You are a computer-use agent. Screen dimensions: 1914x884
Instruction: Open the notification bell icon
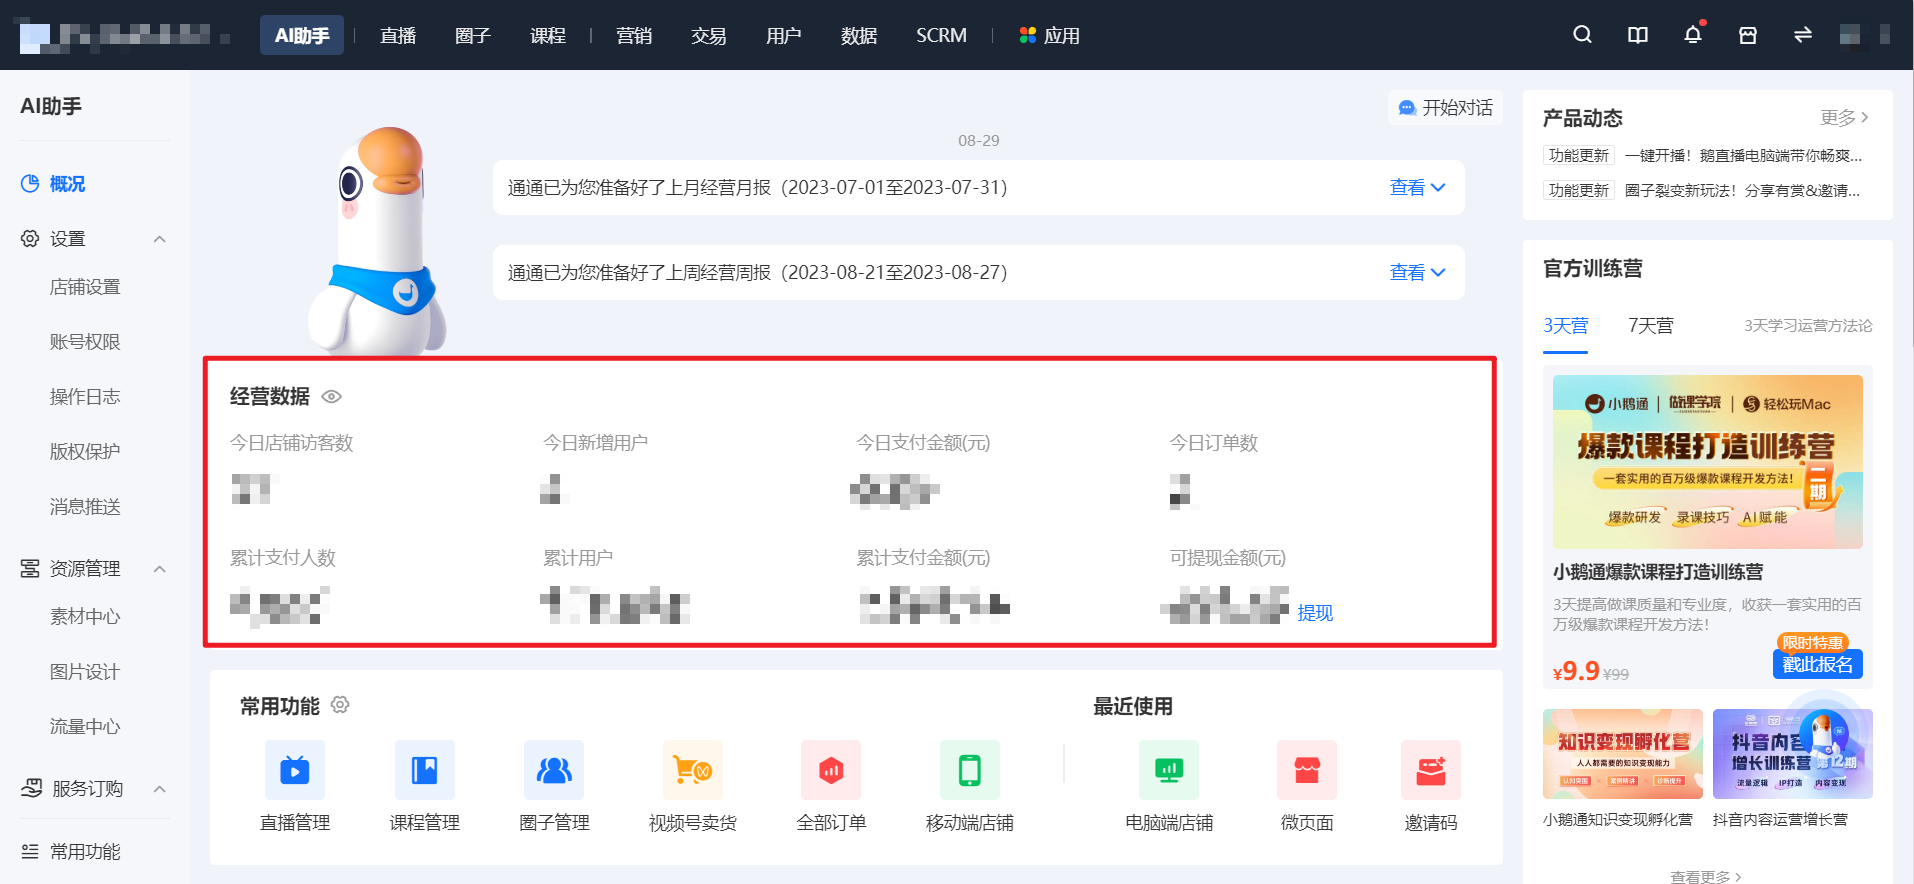click(x=1692, y=35)
